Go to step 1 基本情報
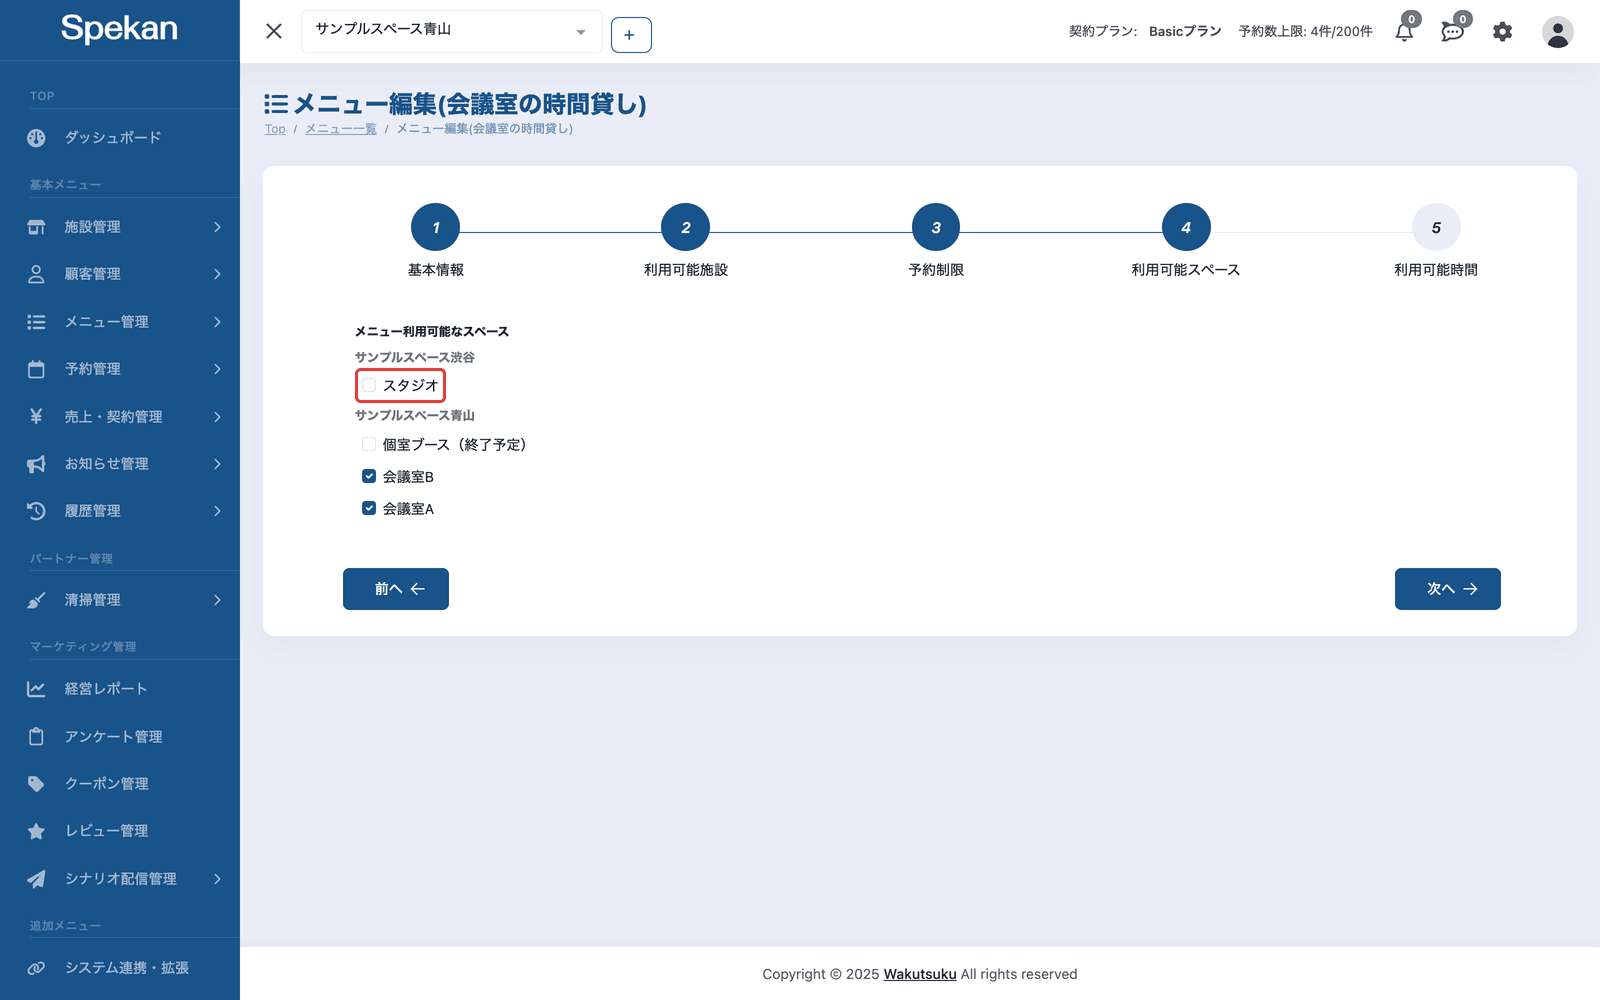The width and height of the screenshot is (1600, 1000). pyautogui.click(x=435, y=228)
